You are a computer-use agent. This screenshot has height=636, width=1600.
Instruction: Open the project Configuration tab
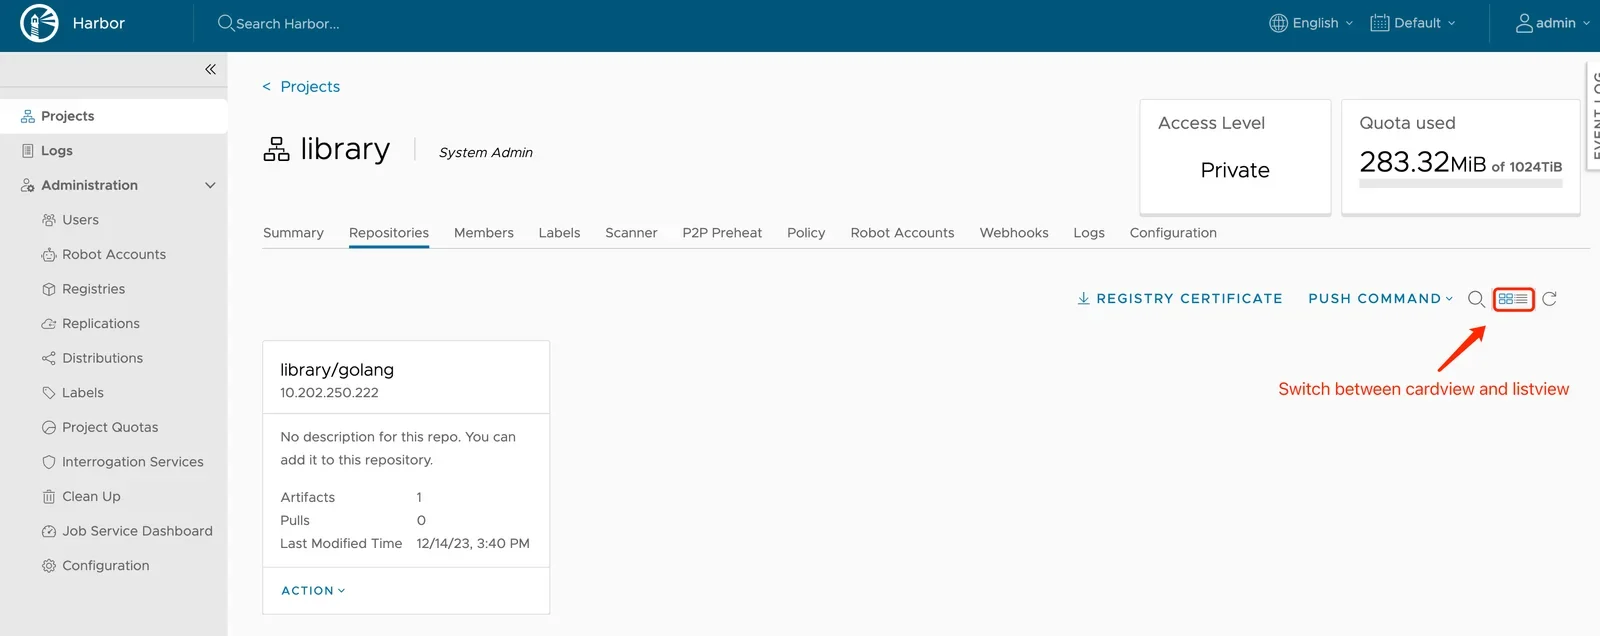[x=1173, y=233]
